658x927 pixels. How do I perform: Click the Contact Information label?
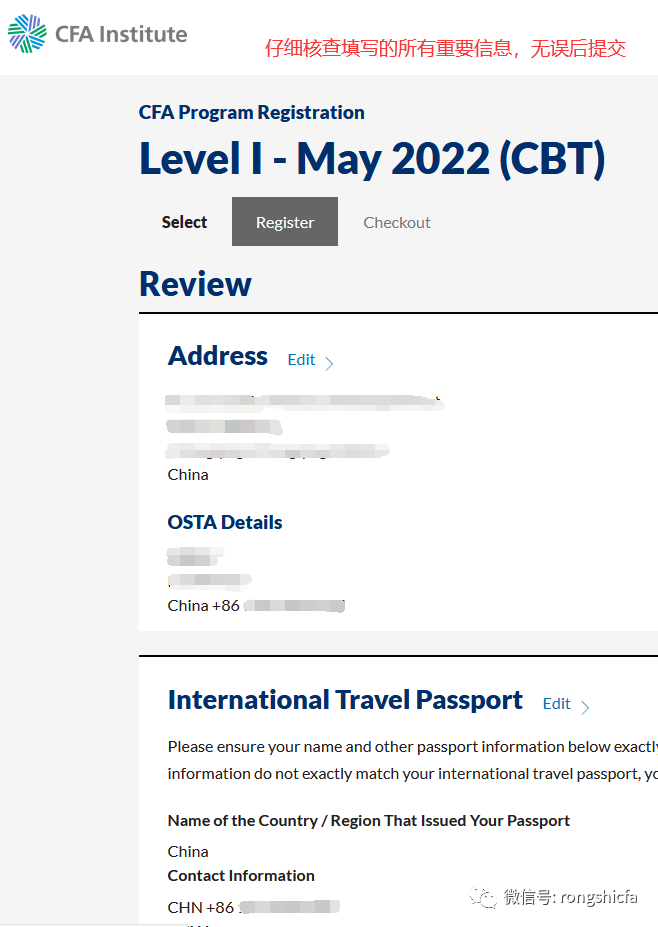click(241, 876)
